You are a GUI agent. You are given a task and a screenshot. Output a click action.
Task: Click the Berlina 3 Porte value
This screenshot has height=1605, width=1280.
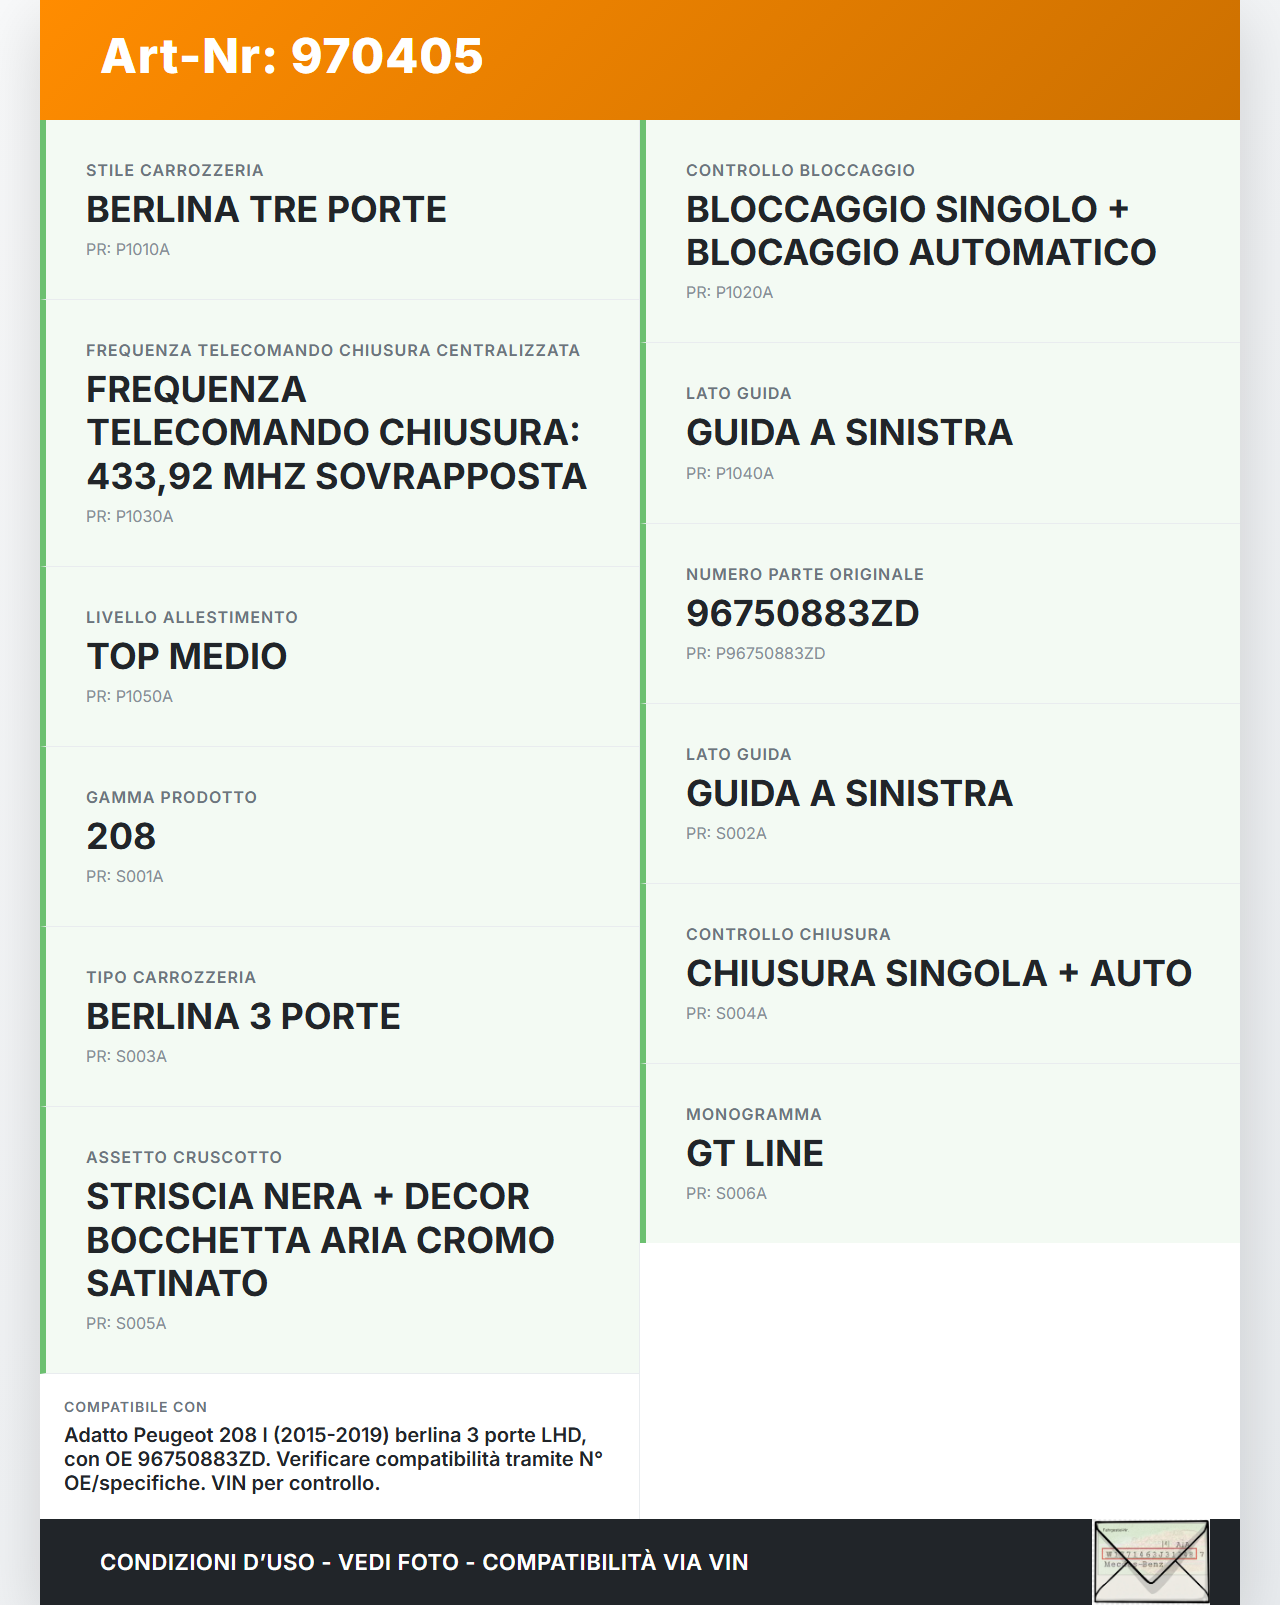243,1016
